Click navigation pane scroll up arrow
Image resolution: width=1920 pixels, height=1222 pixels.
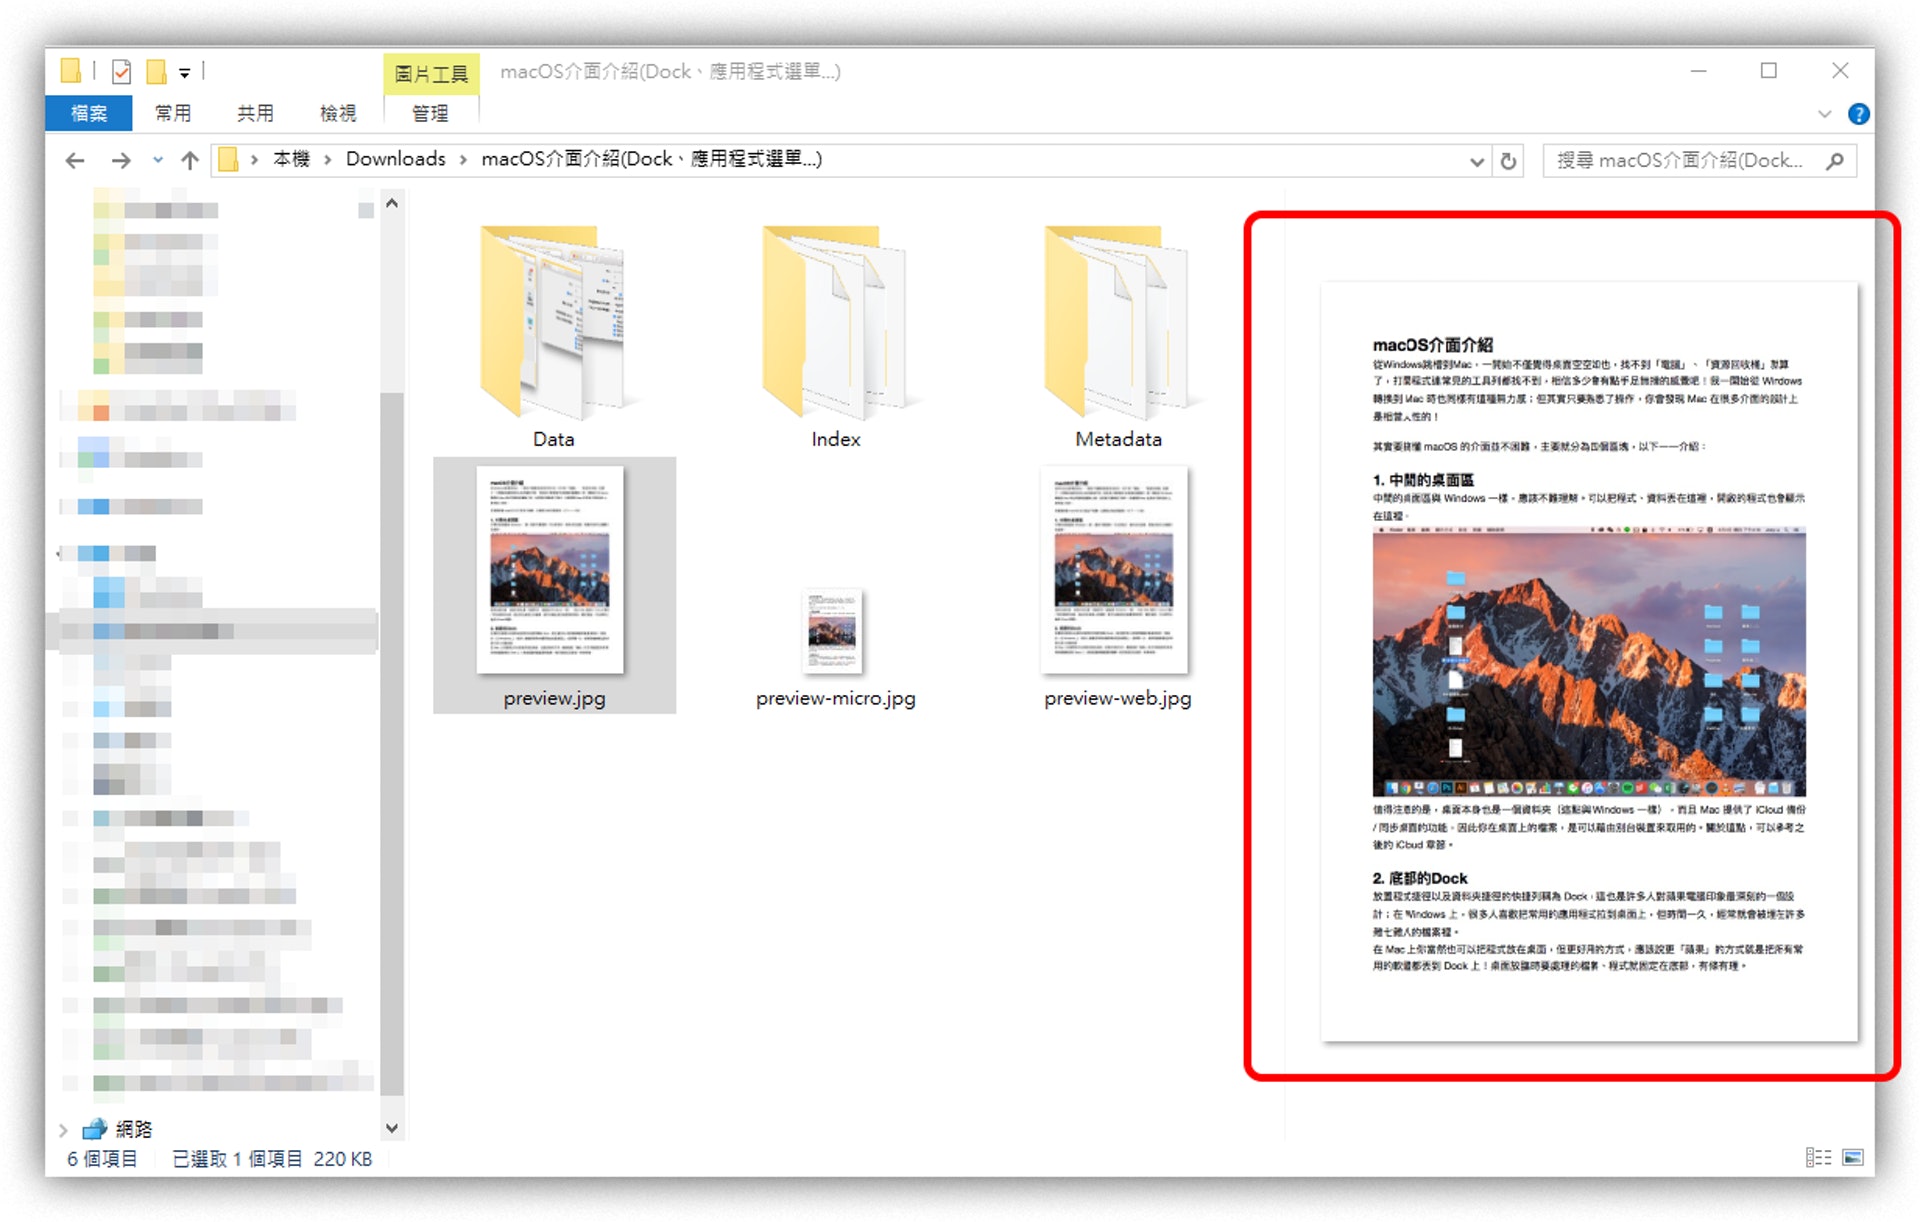point(392,203)
